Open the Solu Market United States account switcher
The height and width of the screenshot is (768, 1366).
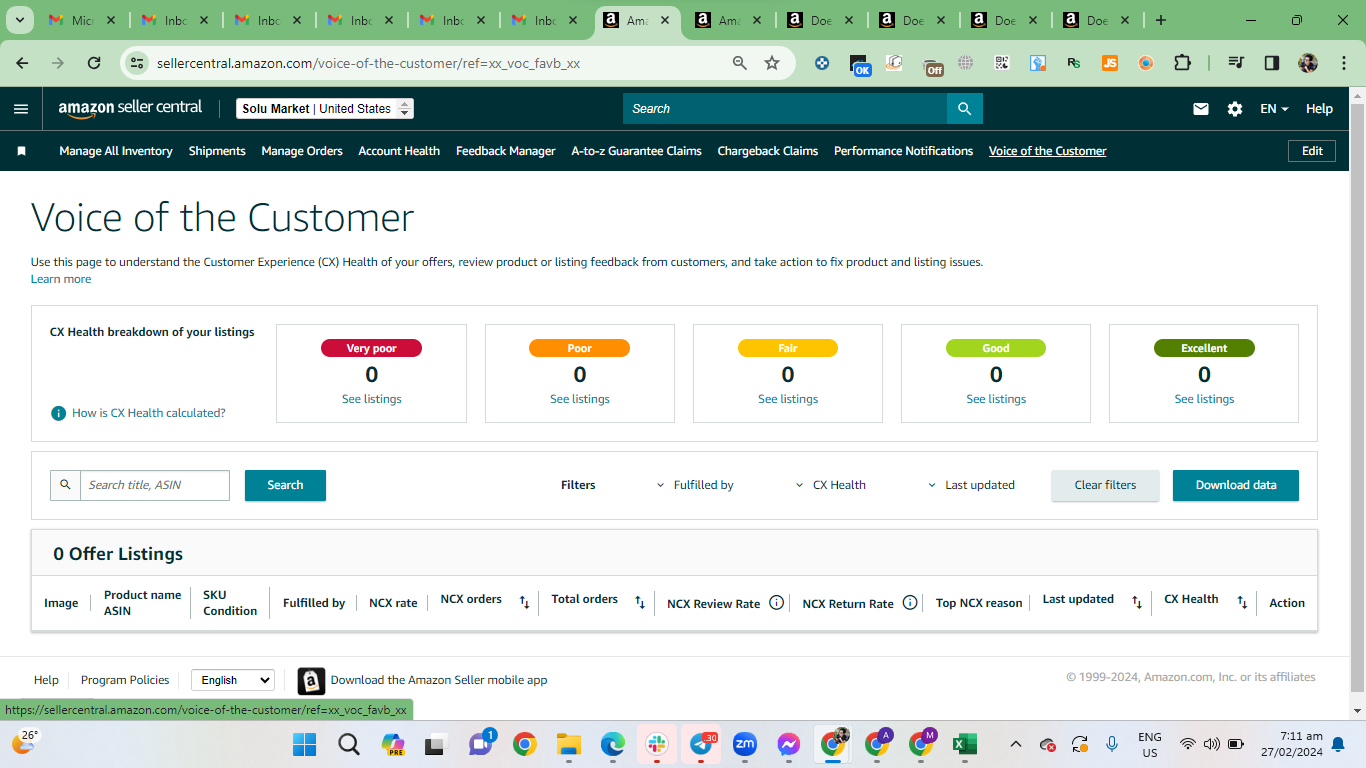click(x=325, y=109)
